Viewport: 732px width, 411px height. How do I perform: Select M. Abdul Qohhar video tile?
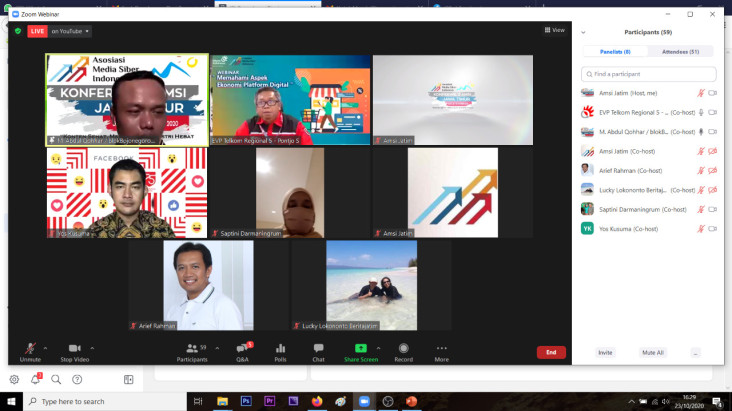(x=127, y=99)
